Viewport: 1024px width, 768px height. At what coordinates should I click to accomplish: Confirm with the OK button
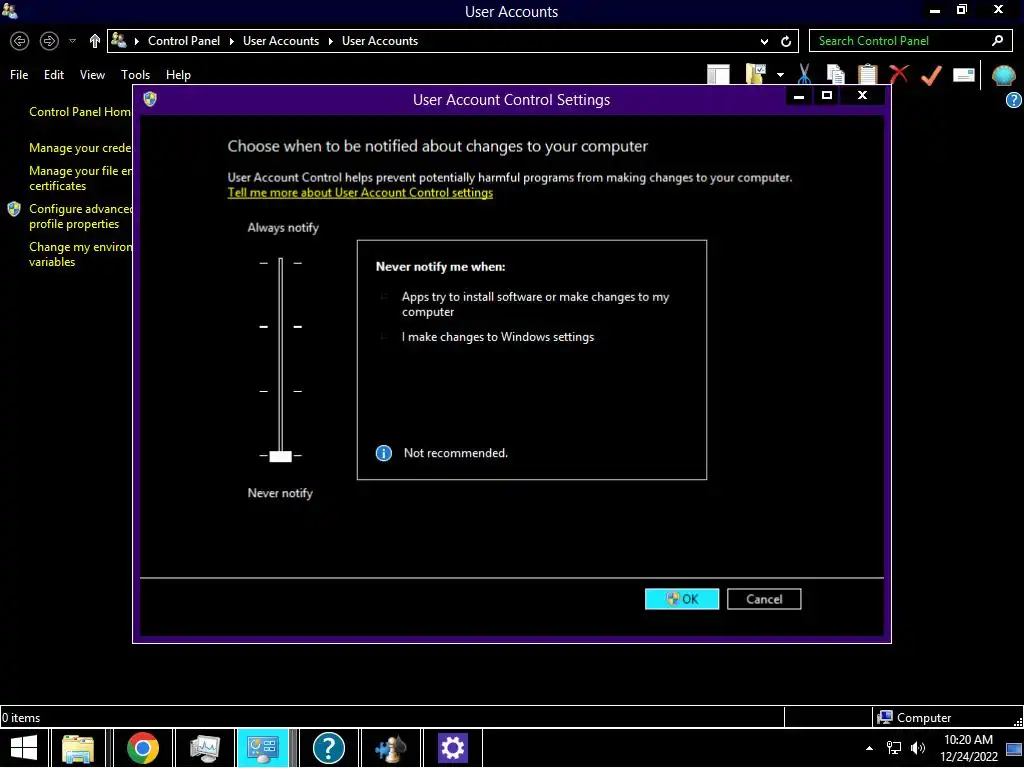[x=682, y=599]
